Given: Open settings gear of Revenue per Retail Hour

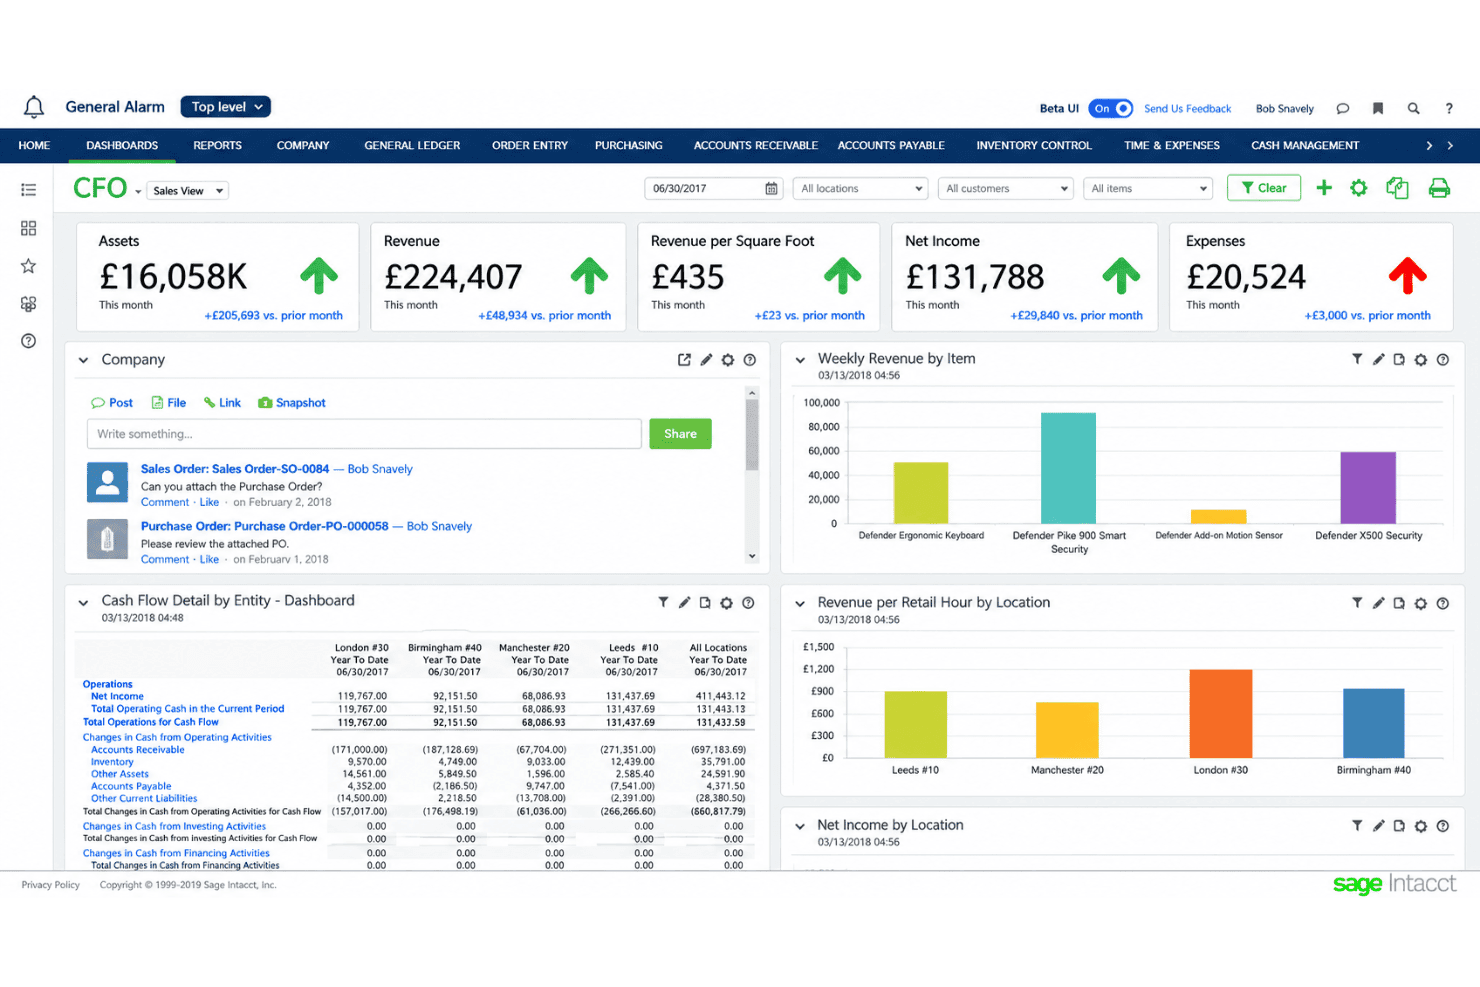Looking at the screenshot, I should (1421, 603).
